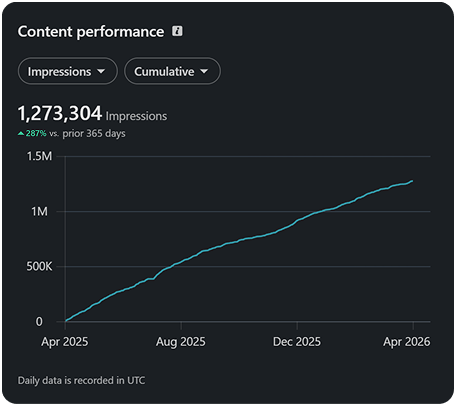Image resolution: width=456 pixels, height=406 pixels.
Task: Click the chart line start at zero
Action: click(x=66, y=321)
